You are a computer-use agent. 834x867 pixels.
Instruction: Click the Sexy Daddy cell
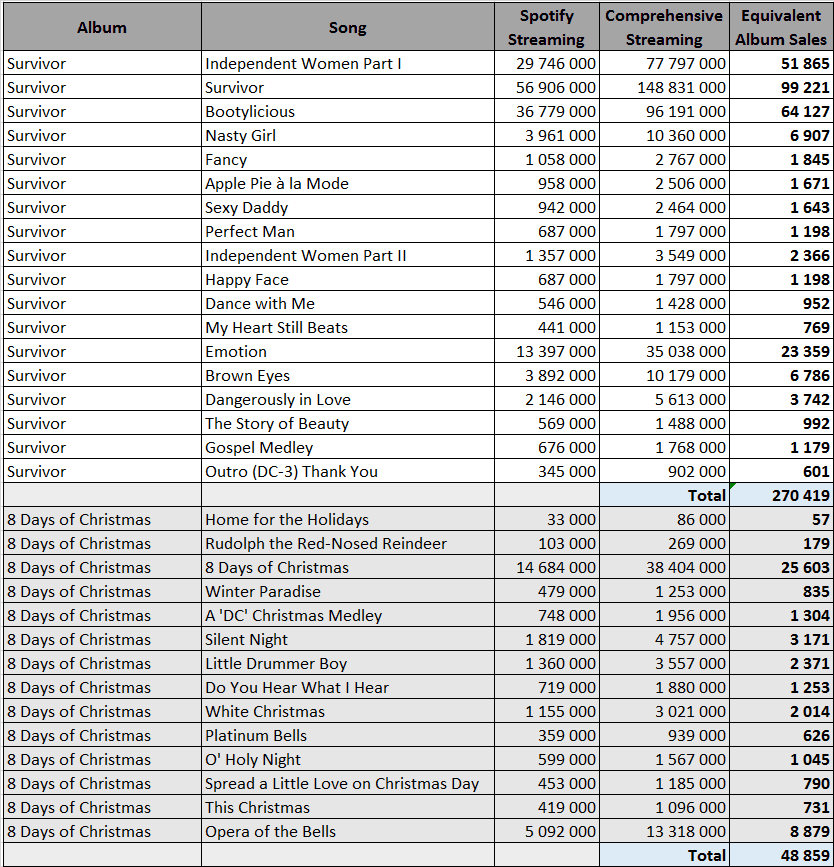tap(348, 207)
